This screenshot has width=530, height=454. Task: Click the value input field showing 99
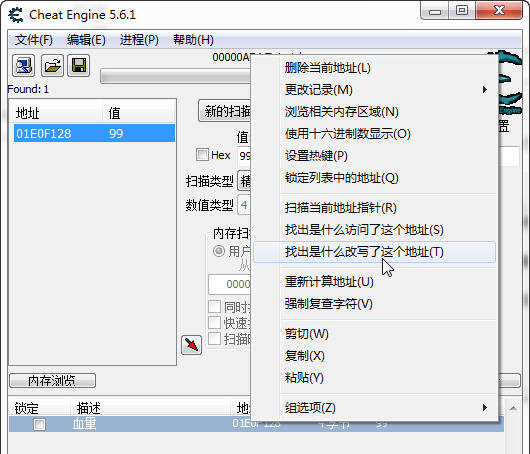(x=244, y=156)
